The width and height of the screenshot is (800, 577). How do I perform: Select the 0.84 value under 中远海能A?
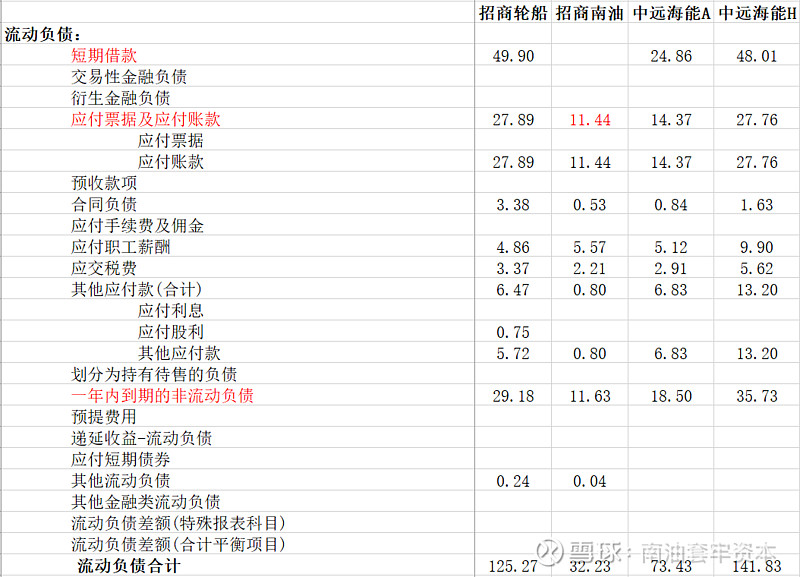click(671, 205)
